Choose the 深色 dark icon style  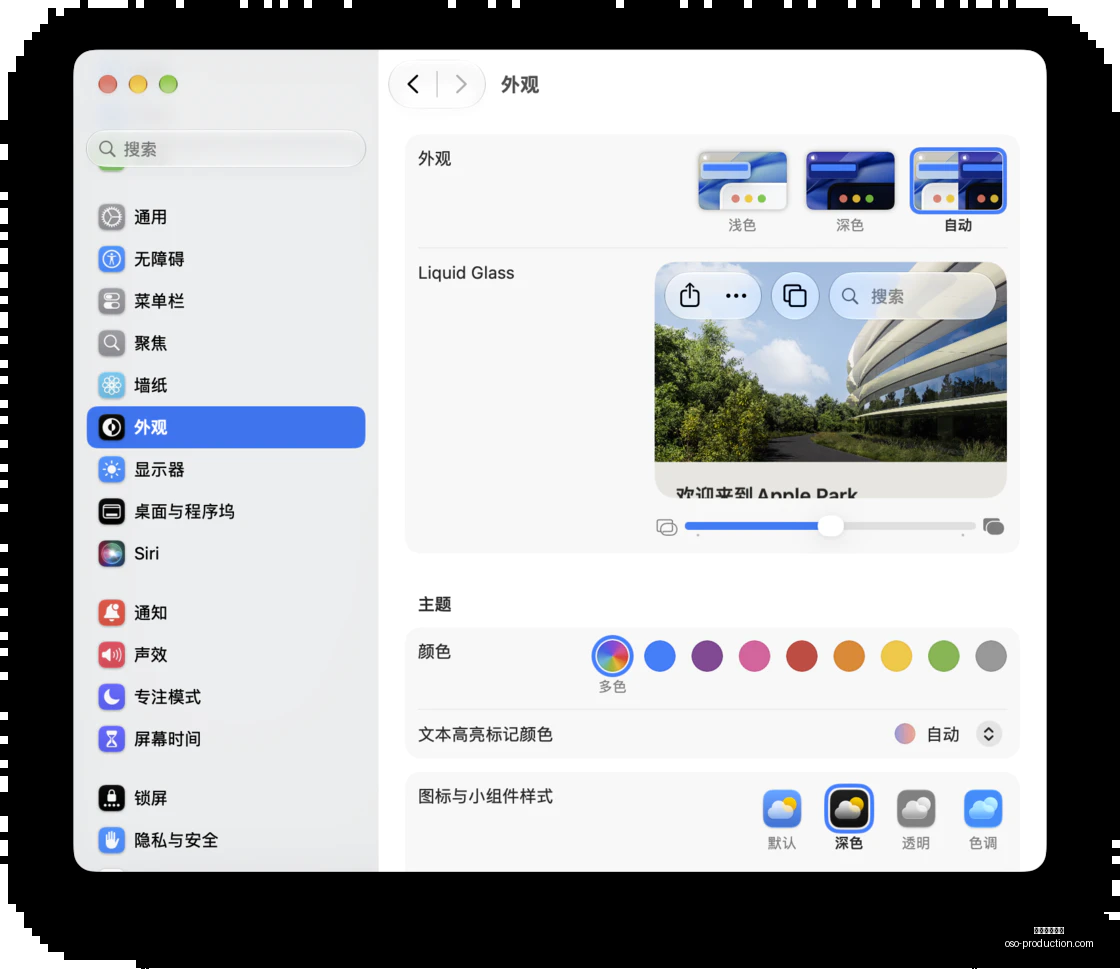click(x=849, y=809)
